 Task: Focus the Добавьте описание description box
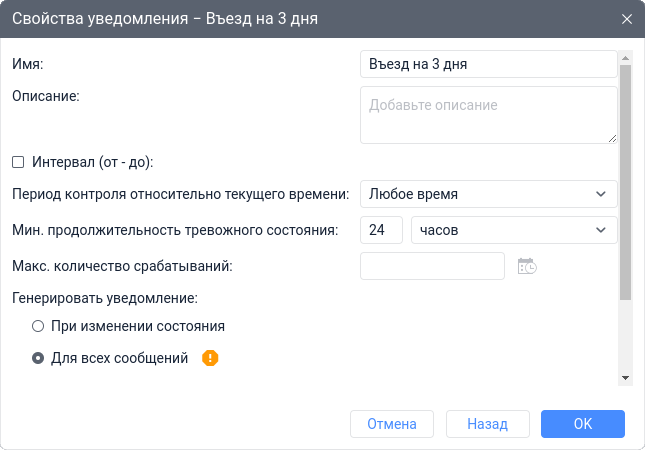488,115
